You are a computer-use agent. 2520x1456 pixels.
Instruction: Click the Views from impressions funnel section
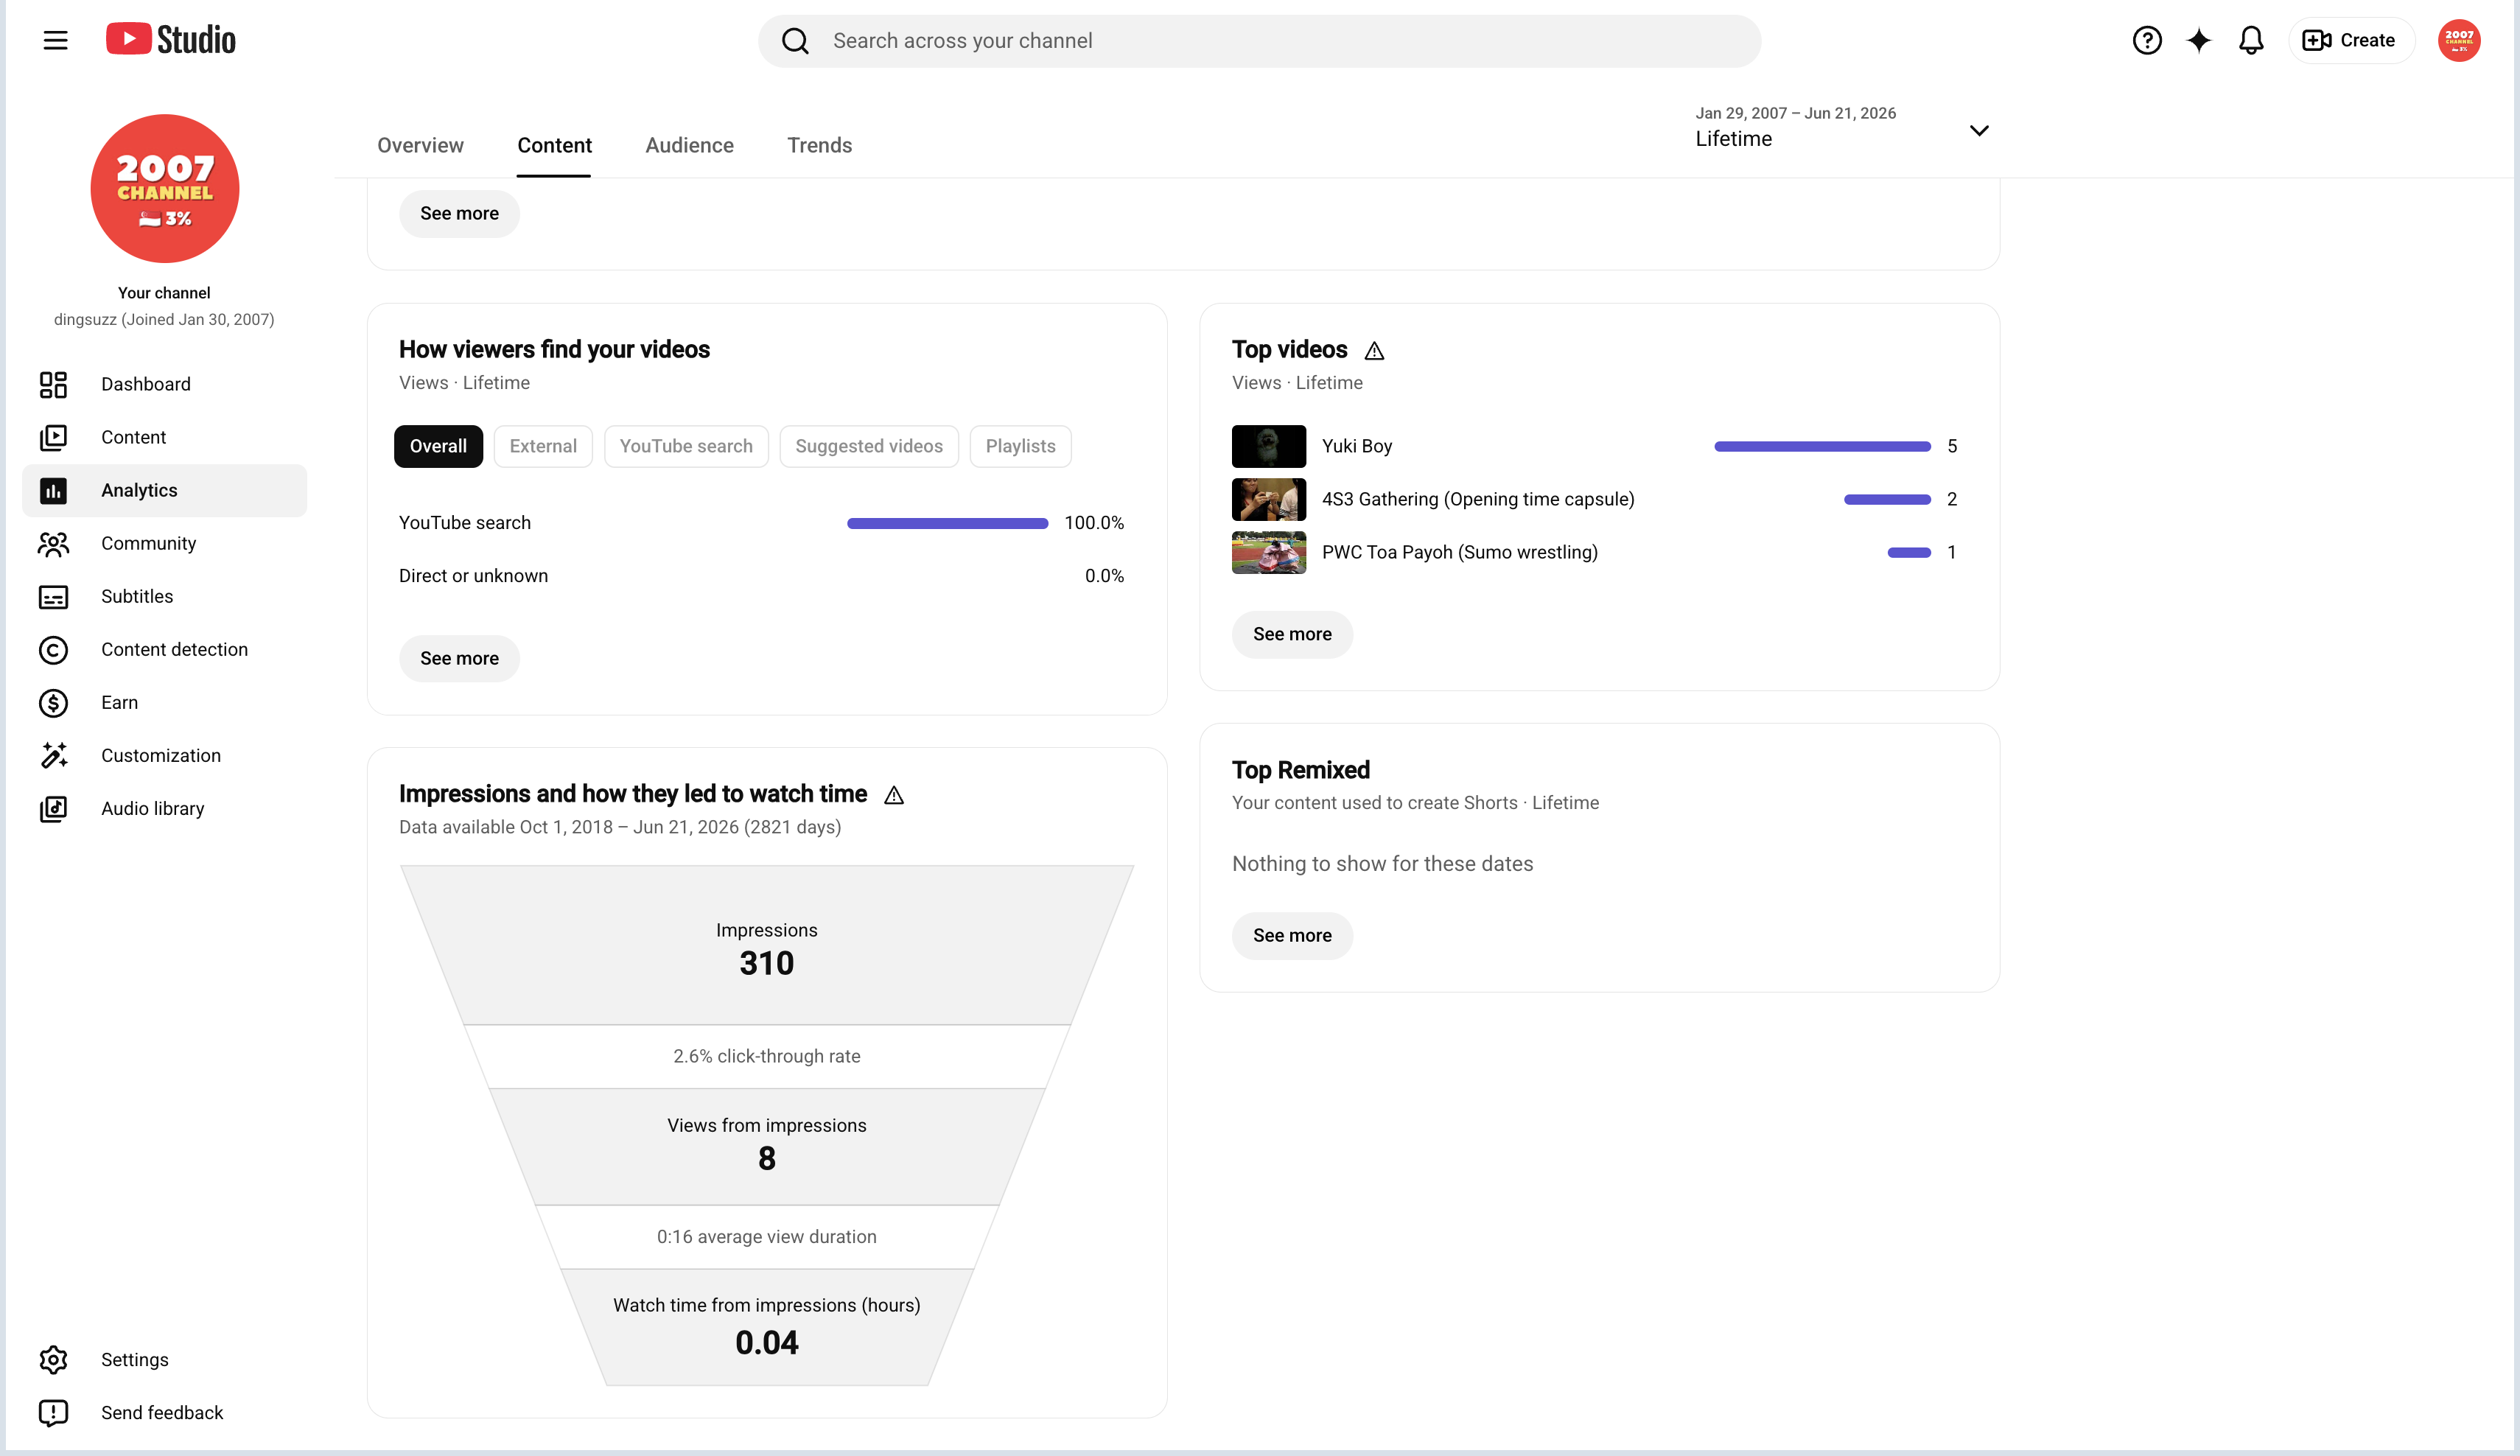click(767, 1146)
